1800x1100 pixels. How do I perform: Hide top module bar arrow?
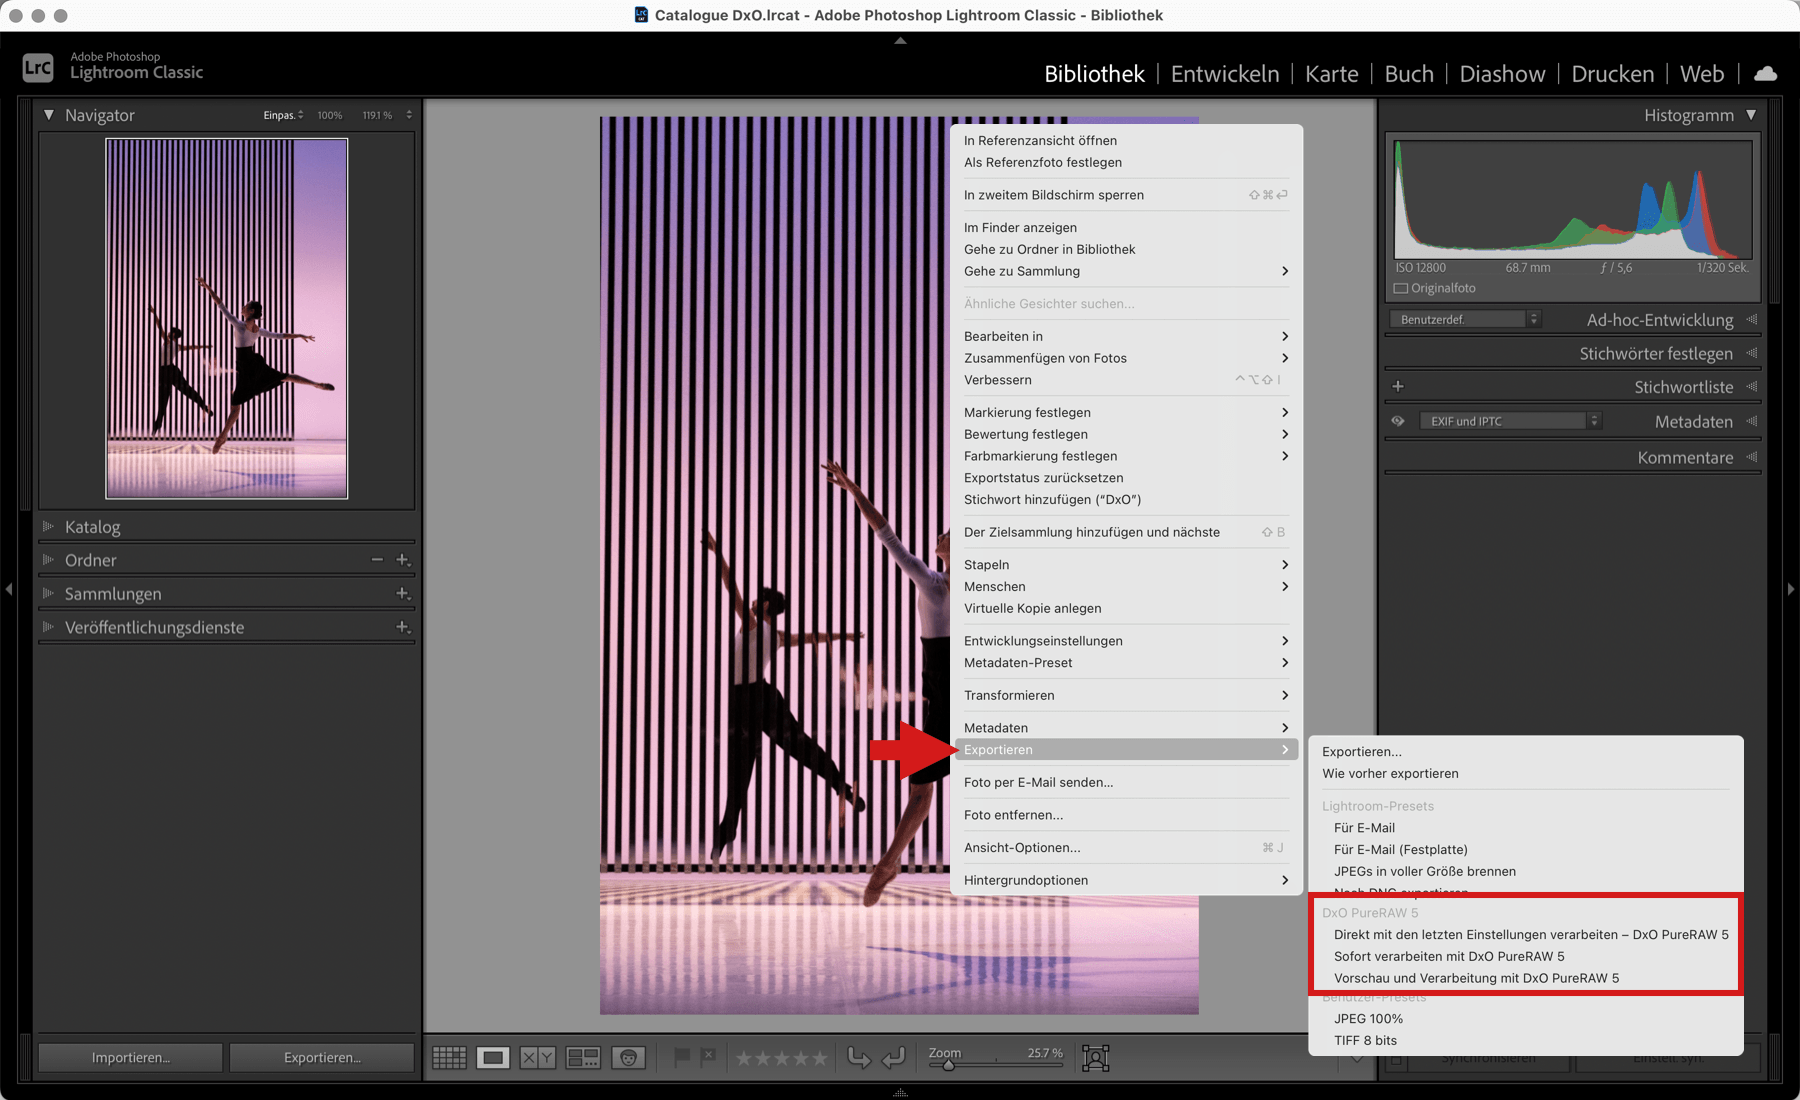point(900,41)
